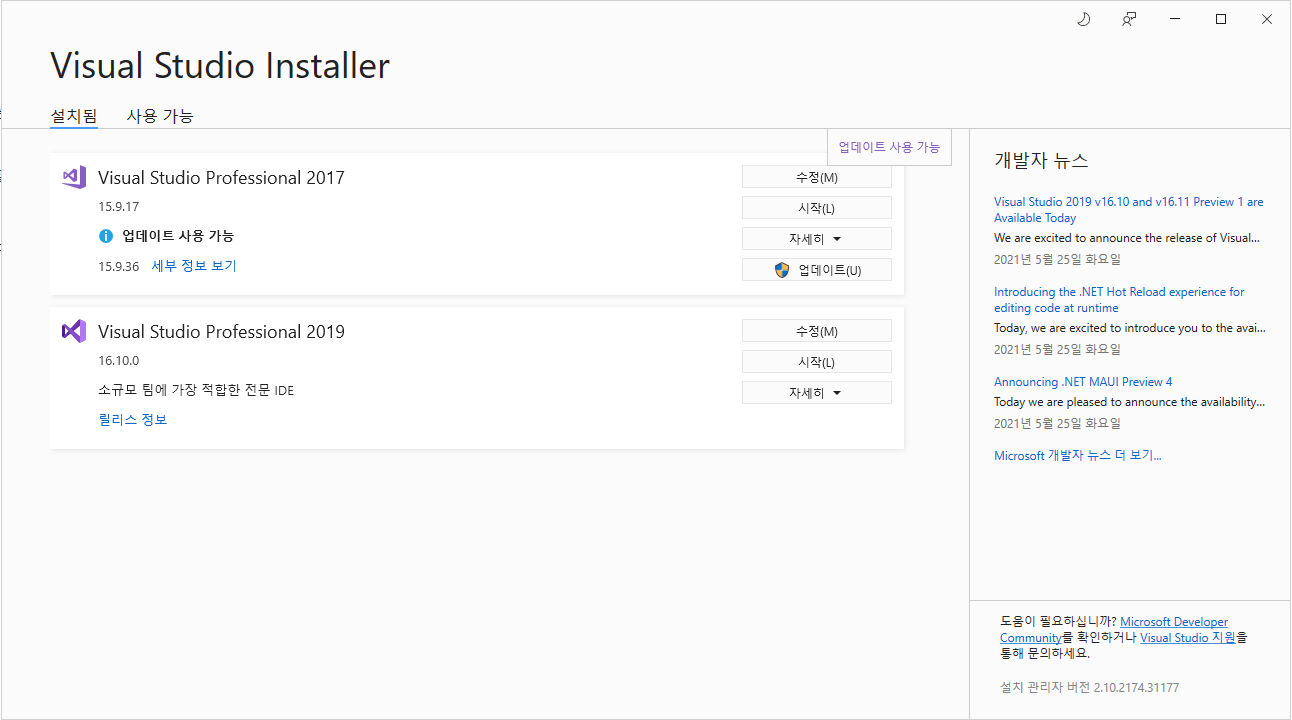Toggle the dark theme moon icon
Viewport: 1292px width, 720px height.
click(1083, 19)
